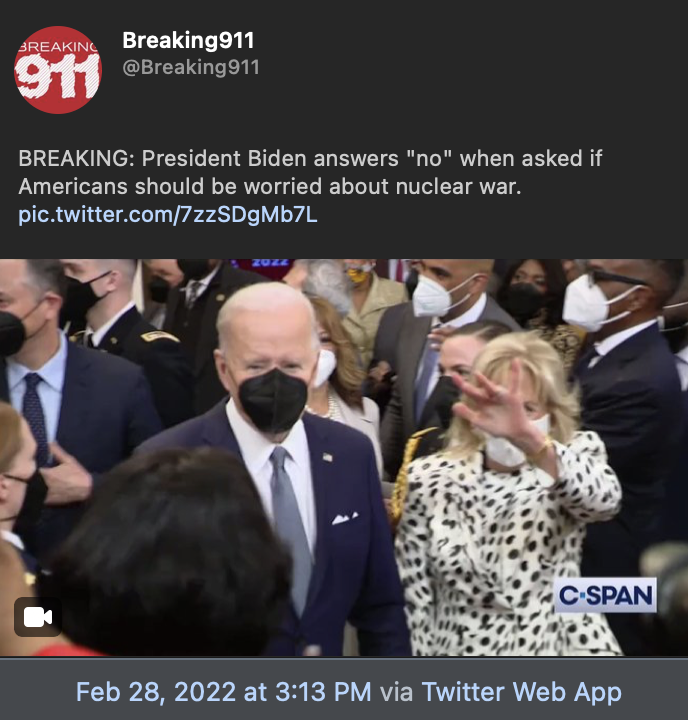688x720 pixels.
Task: Open the embedded C-SPAN video thumbnail
Action: pos(344,457)
